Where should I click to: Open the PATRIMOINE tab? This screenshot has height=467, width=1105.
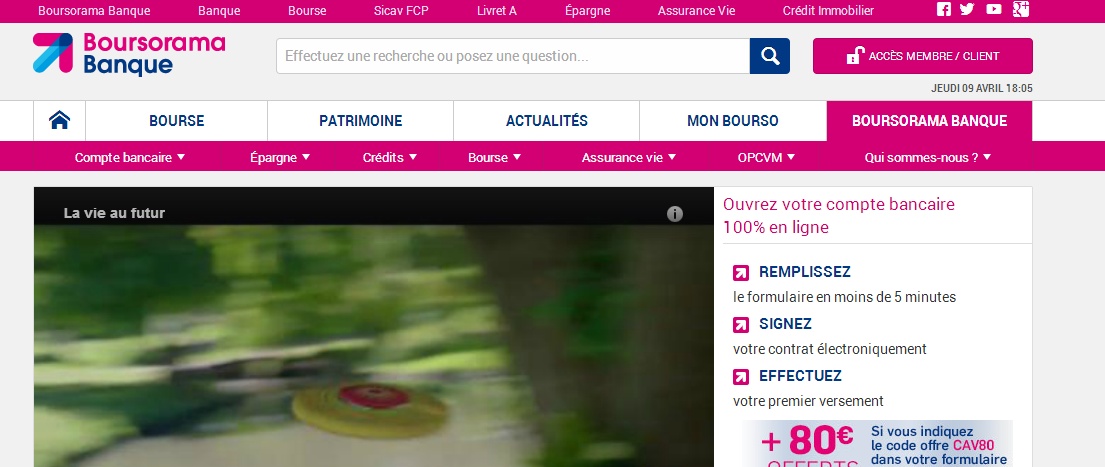(360, 120)
